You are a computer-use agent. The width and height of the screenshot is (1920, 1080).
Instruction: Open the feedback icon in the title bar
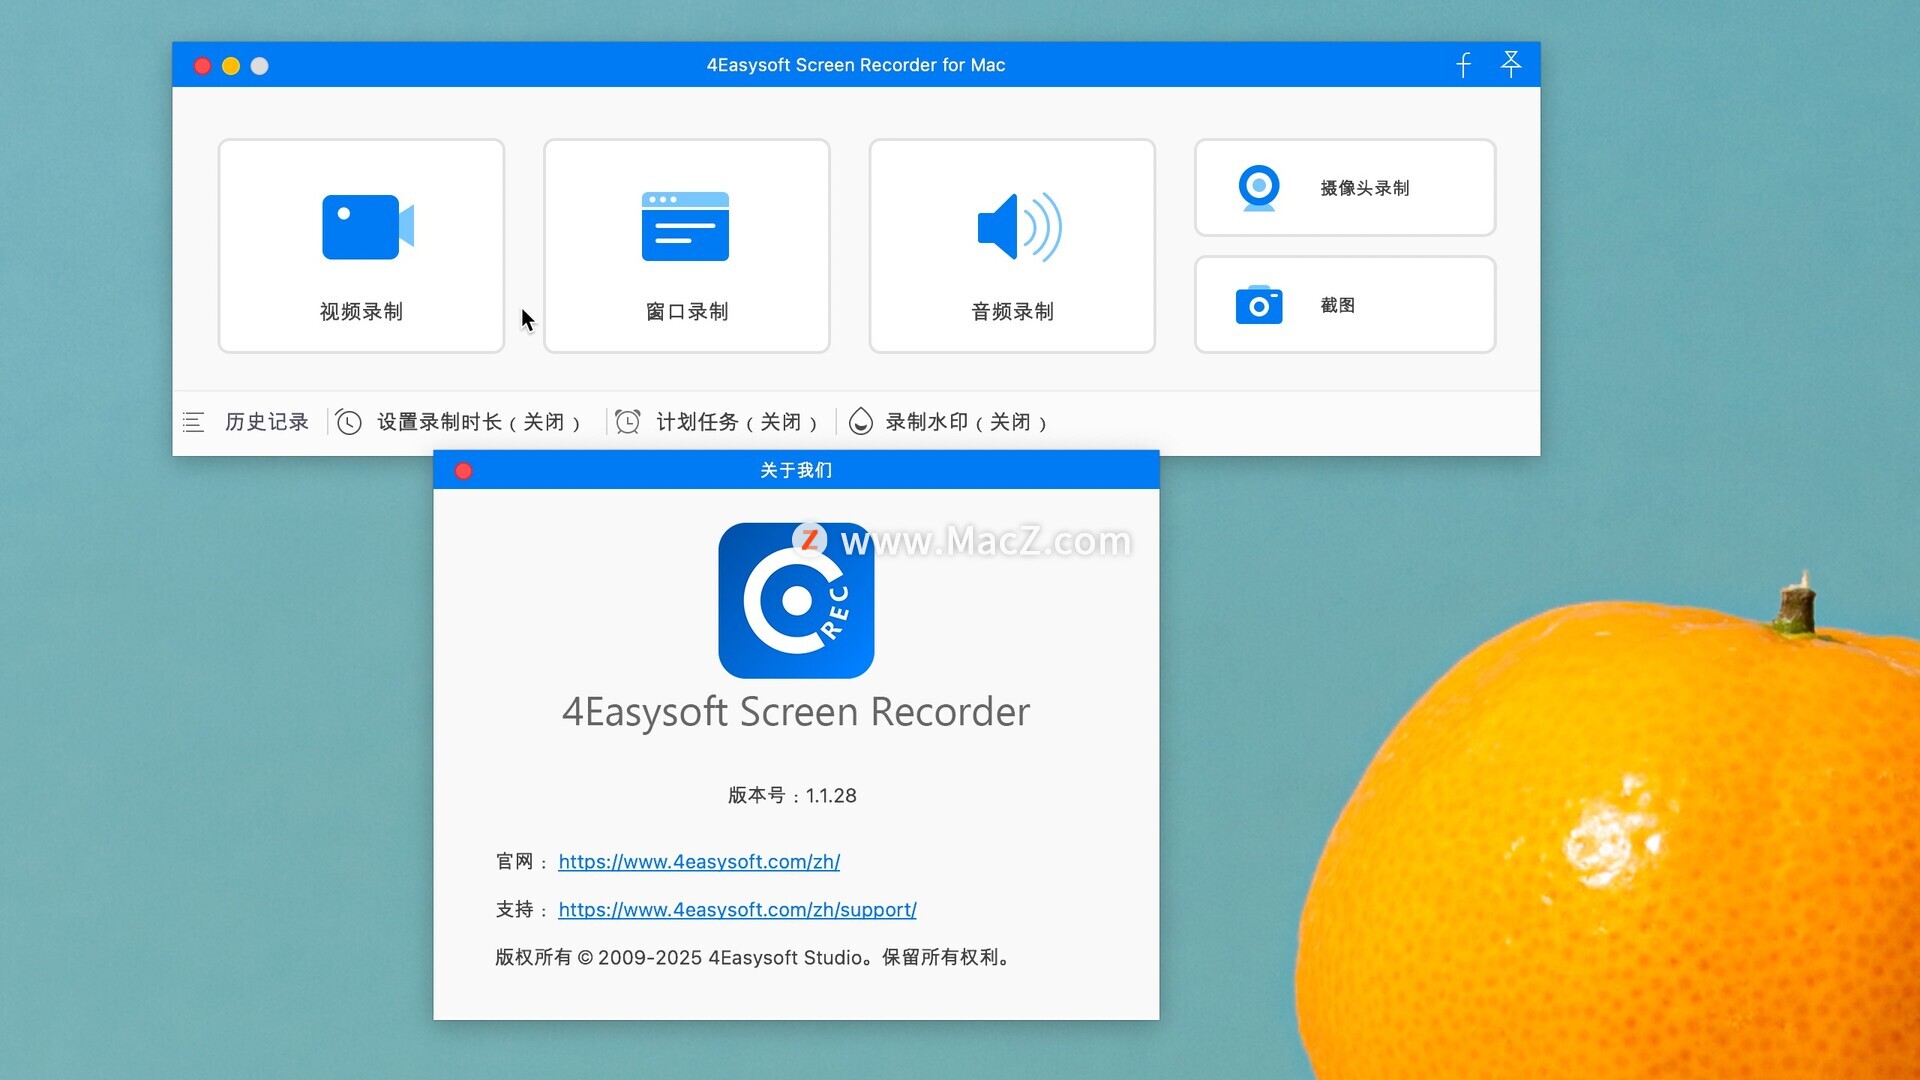coord(1463,65)
